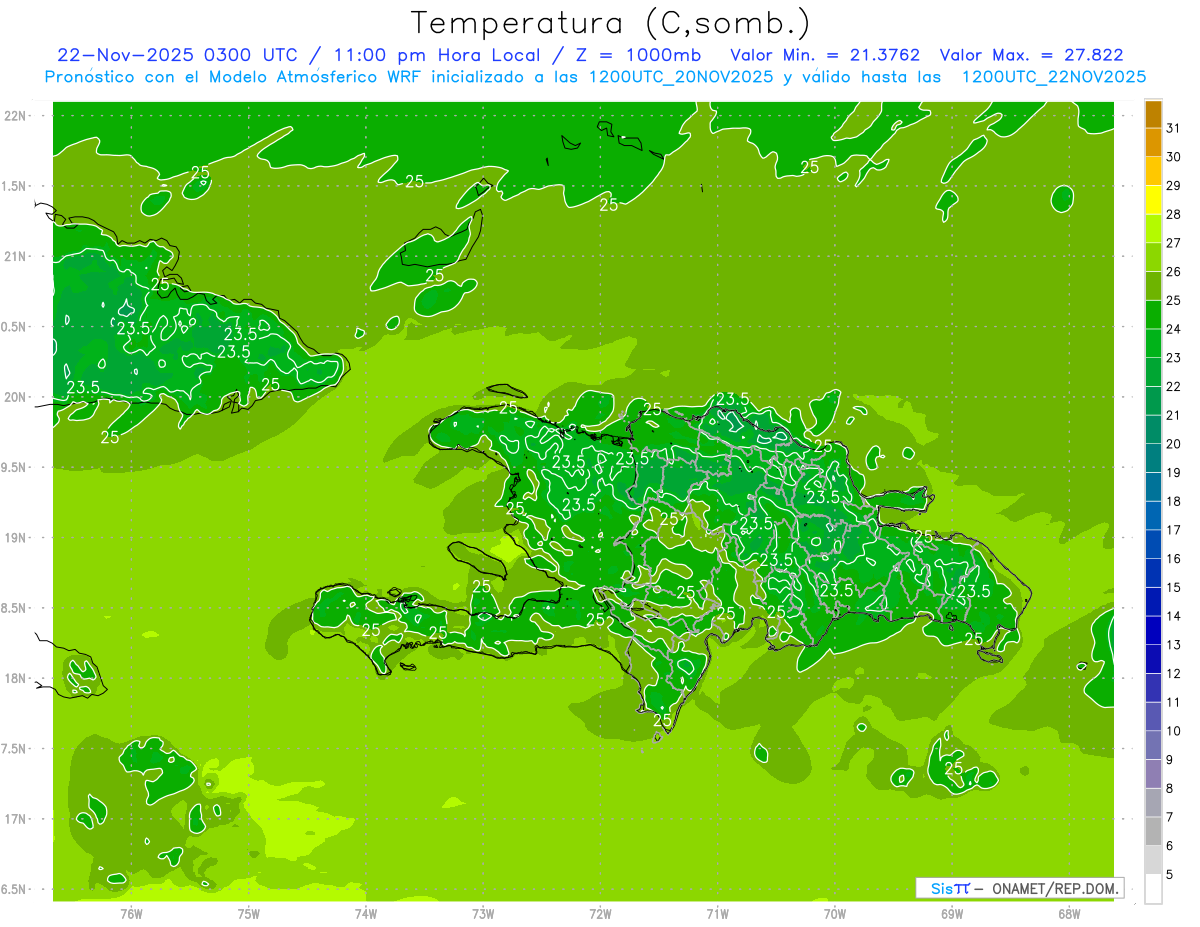Click the "Z = 1000mb" level text
The height and width of the screenshot is (927, 1200).
pos(638,55)
